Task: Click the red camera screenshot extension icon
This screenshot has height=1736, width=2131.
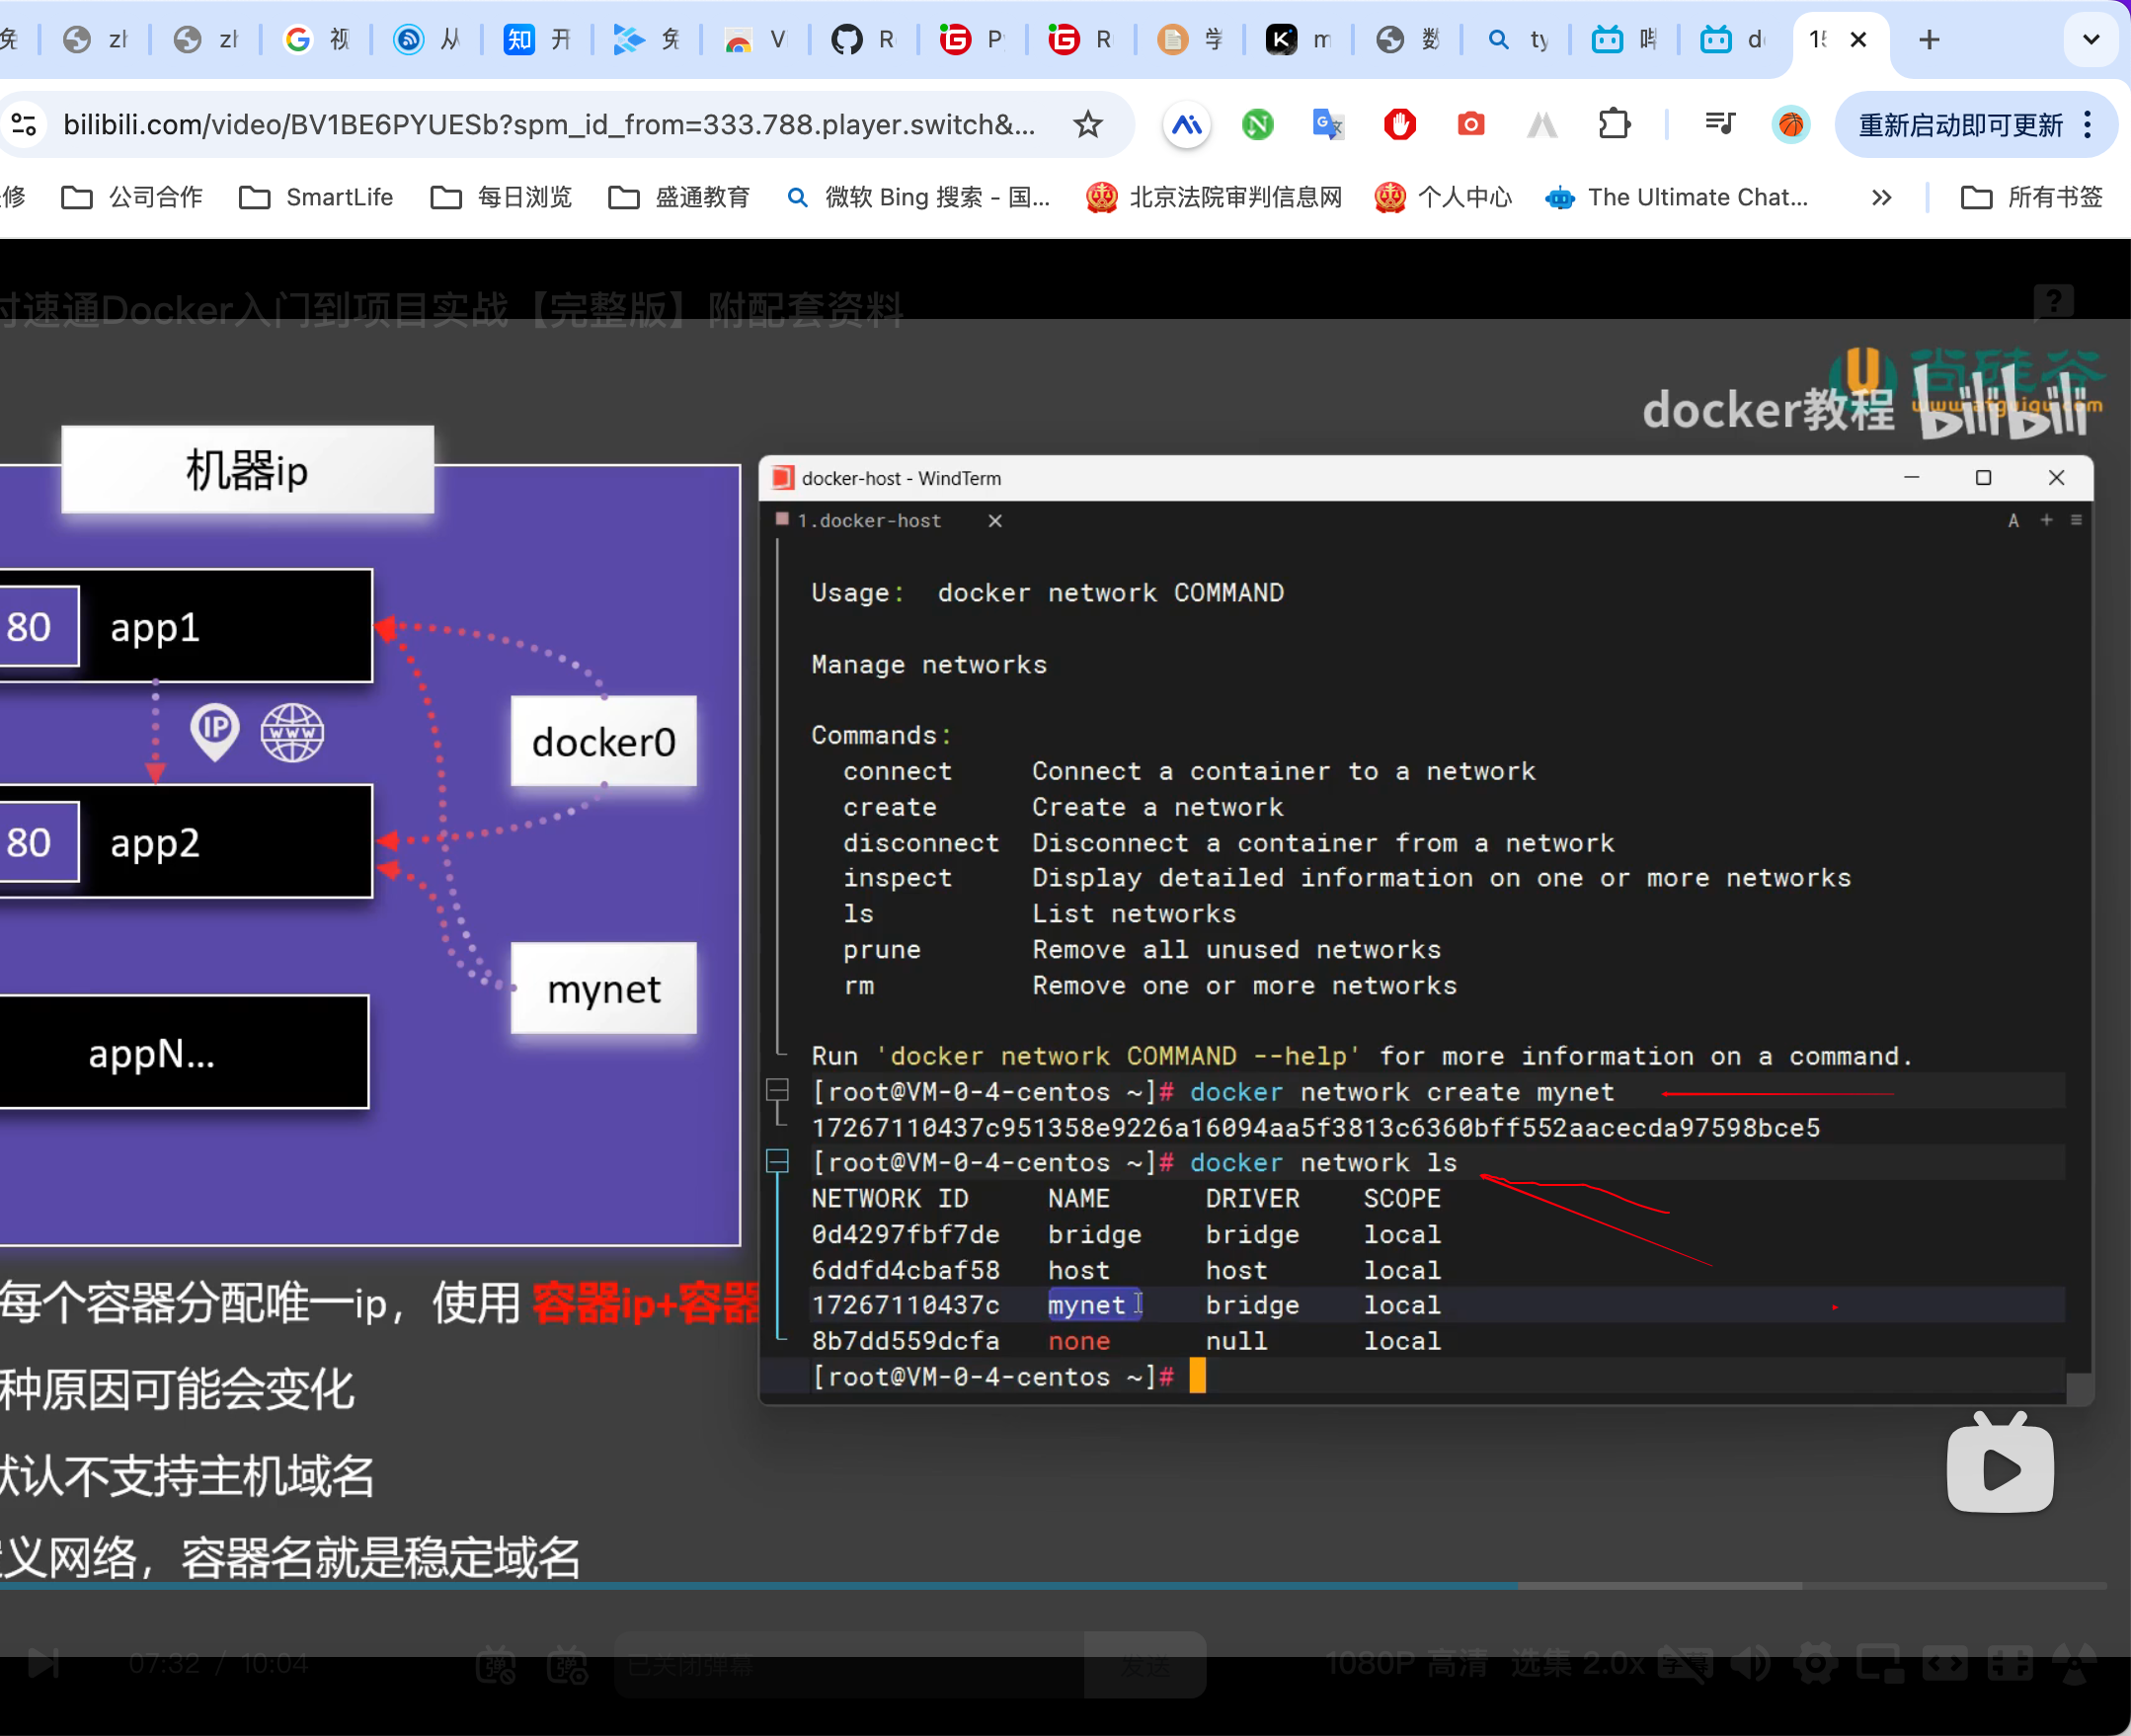Action: tap(1470, 125)
